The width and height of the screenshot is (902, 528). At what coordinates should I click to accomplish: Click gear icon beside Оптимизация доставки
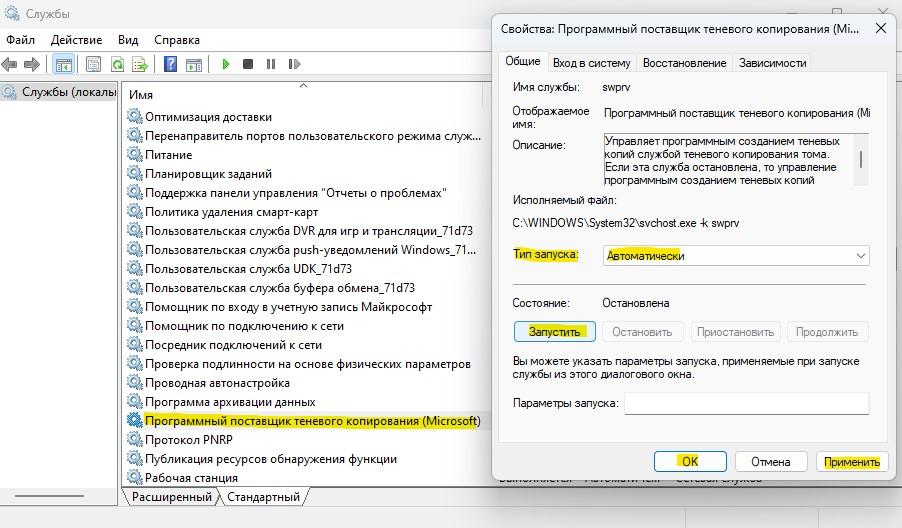coord(135,116)
